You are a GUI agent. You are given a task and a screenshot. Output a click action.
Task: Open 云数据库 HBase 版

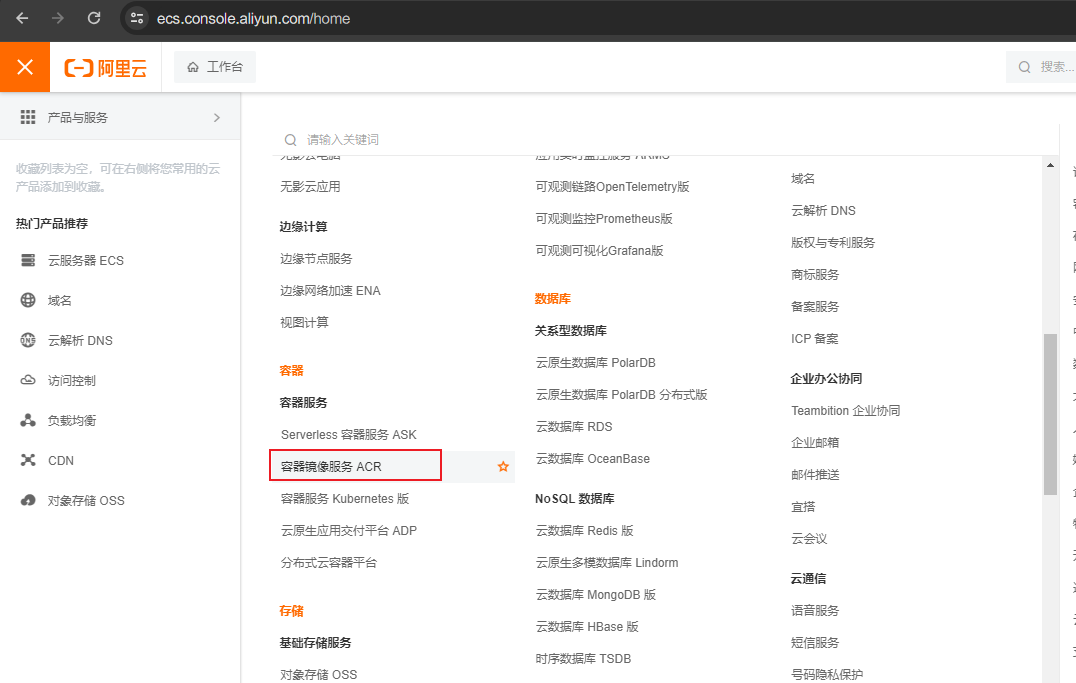pyautogui.click(x=587, y=627)
